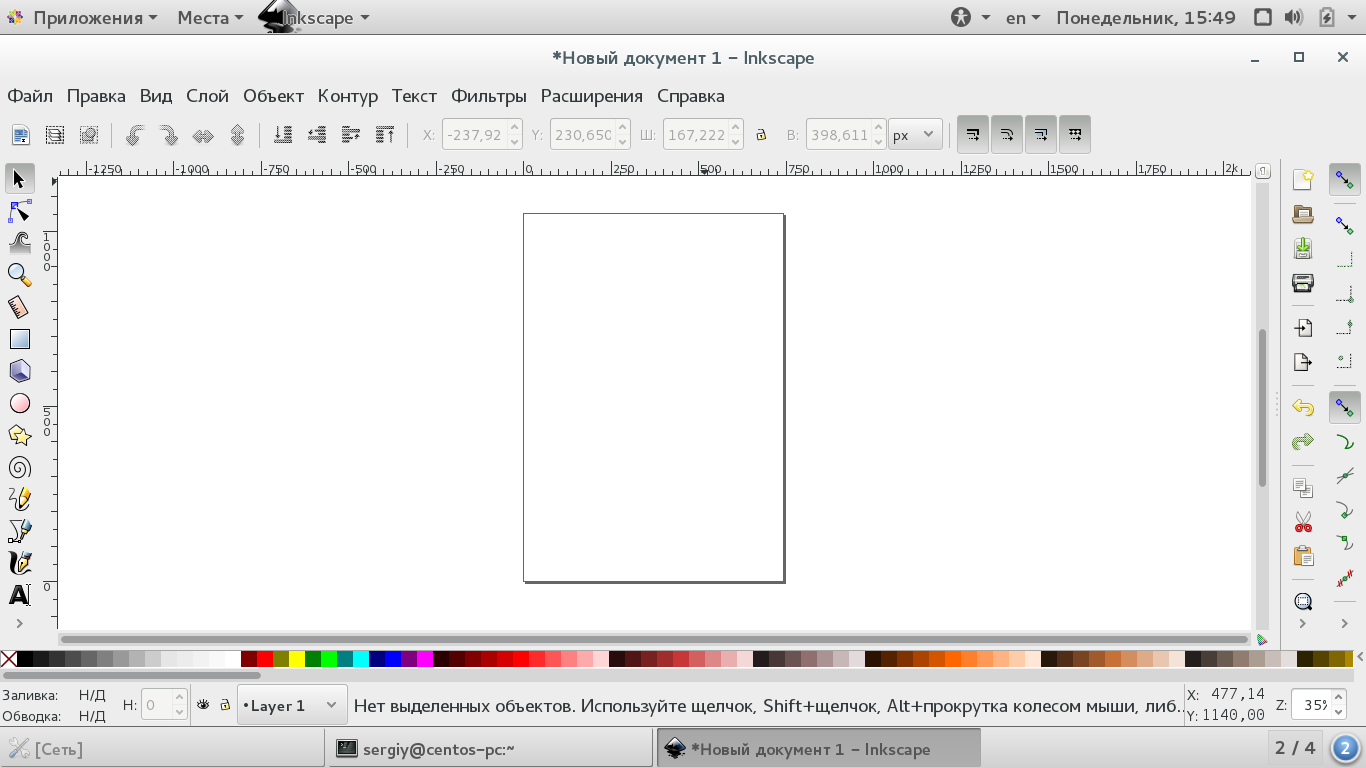This screenshot has height=768, width=1366.
Task: Pick the Ellipse and circle tool
Action: click(x=18, y=403)
